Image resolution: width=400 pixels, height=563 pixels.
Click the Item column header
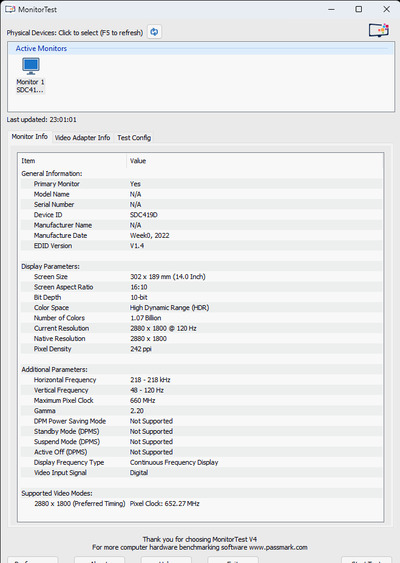(73, 161)
